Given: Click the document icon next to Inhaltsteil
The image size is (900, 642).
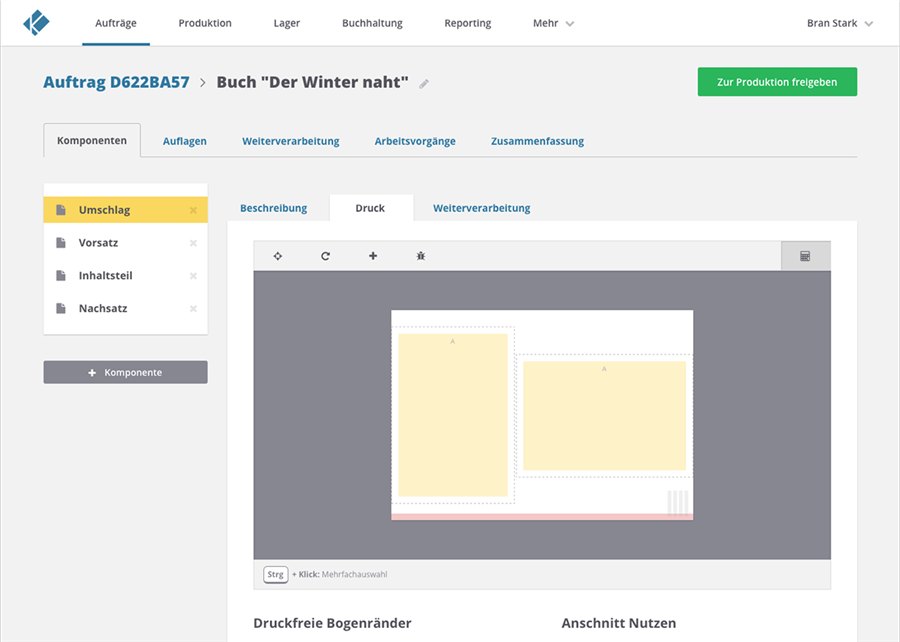Looking at the screenshot, I should 61,275.
